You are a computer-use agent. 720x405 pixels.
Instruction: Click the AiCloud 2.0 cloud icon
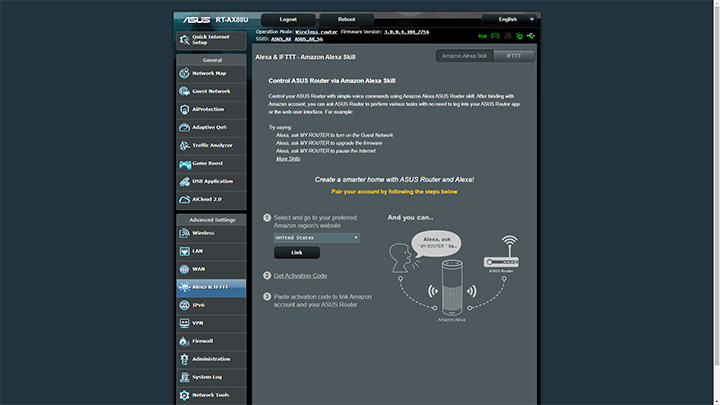tap(185, 199)
